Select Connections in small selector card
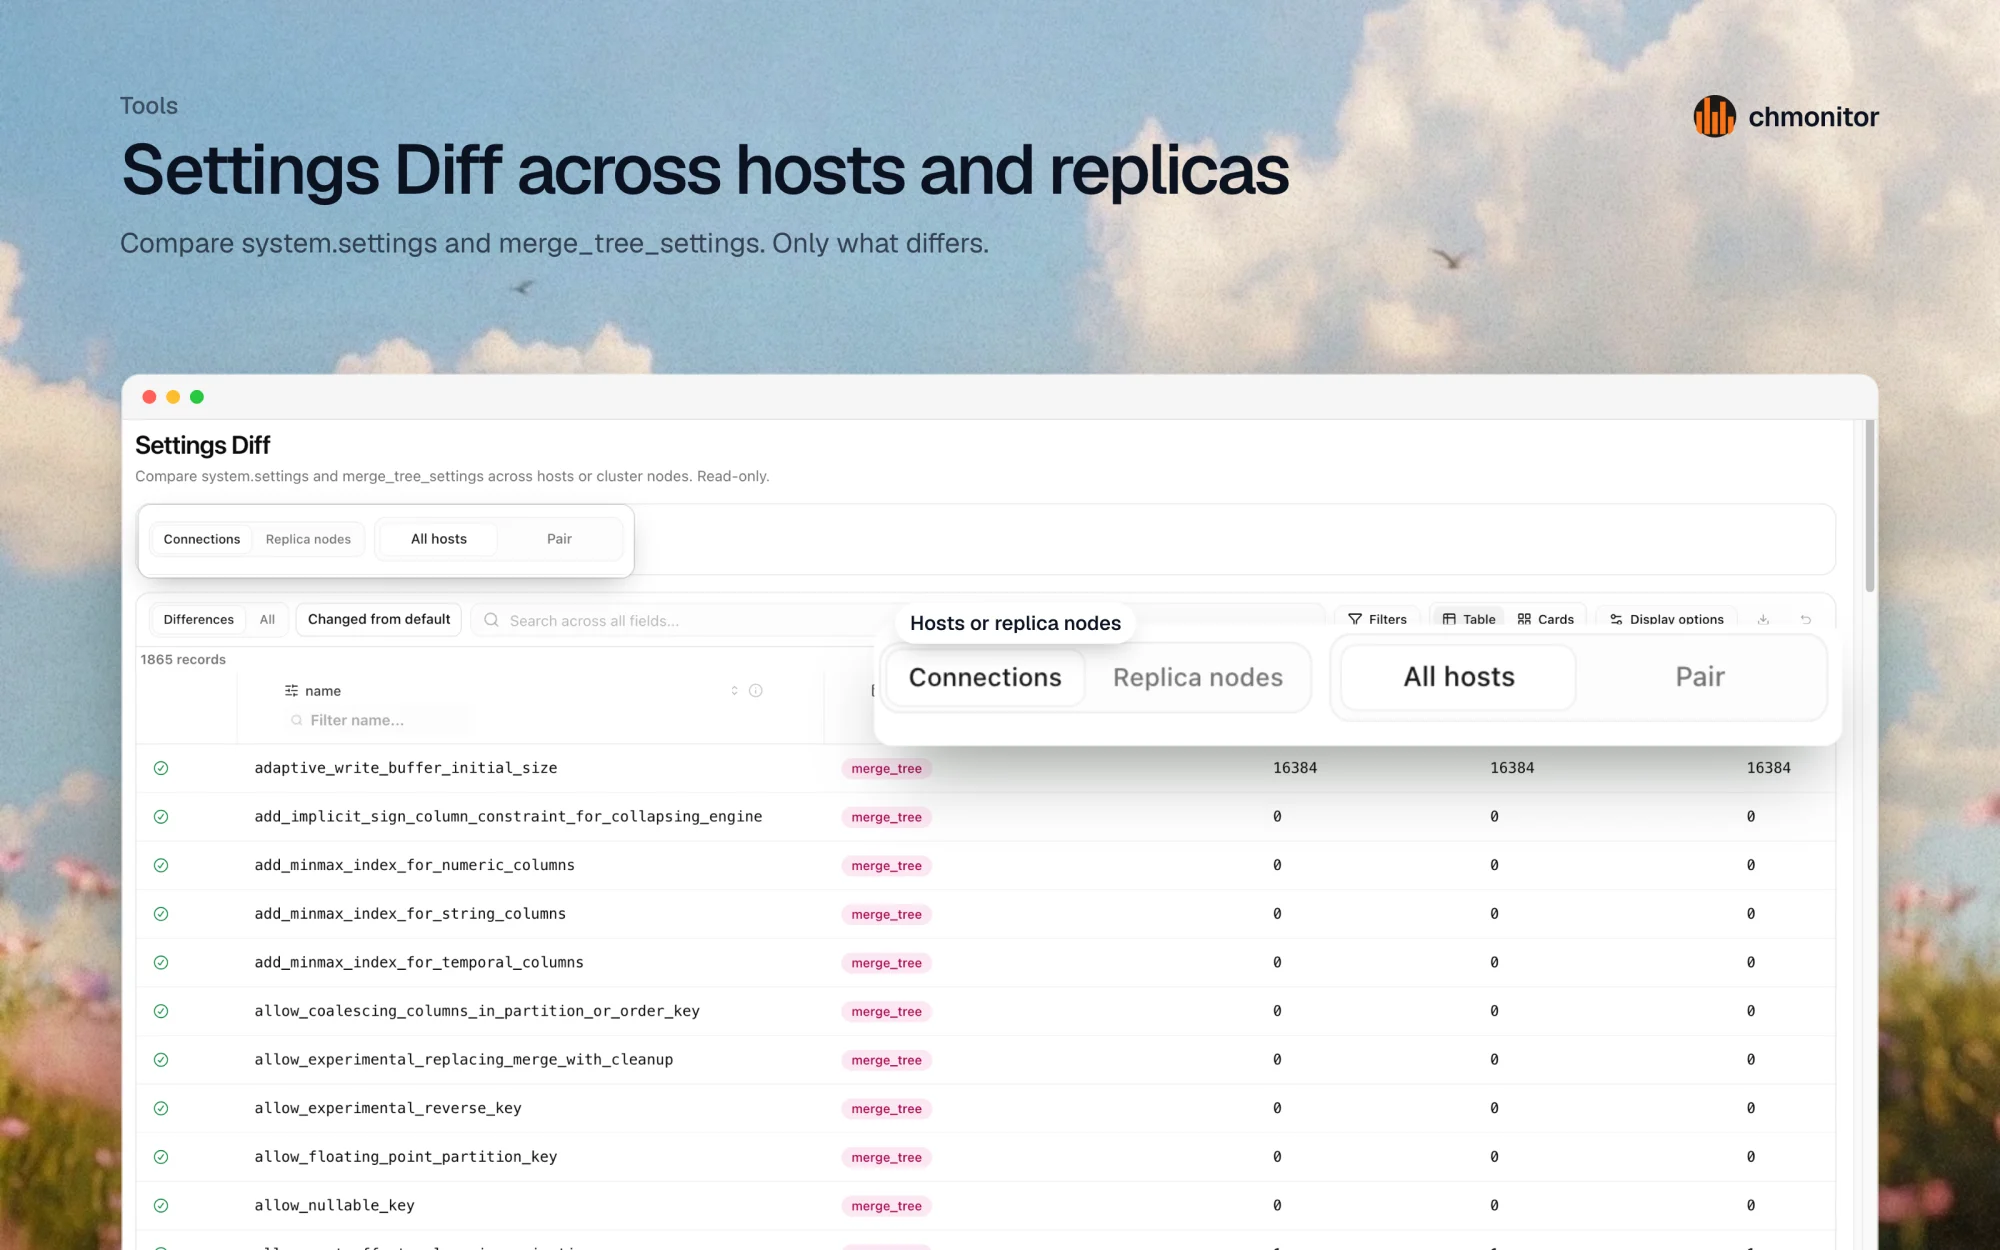This screenshot has width=2000, height=1250. click(202, 539)
